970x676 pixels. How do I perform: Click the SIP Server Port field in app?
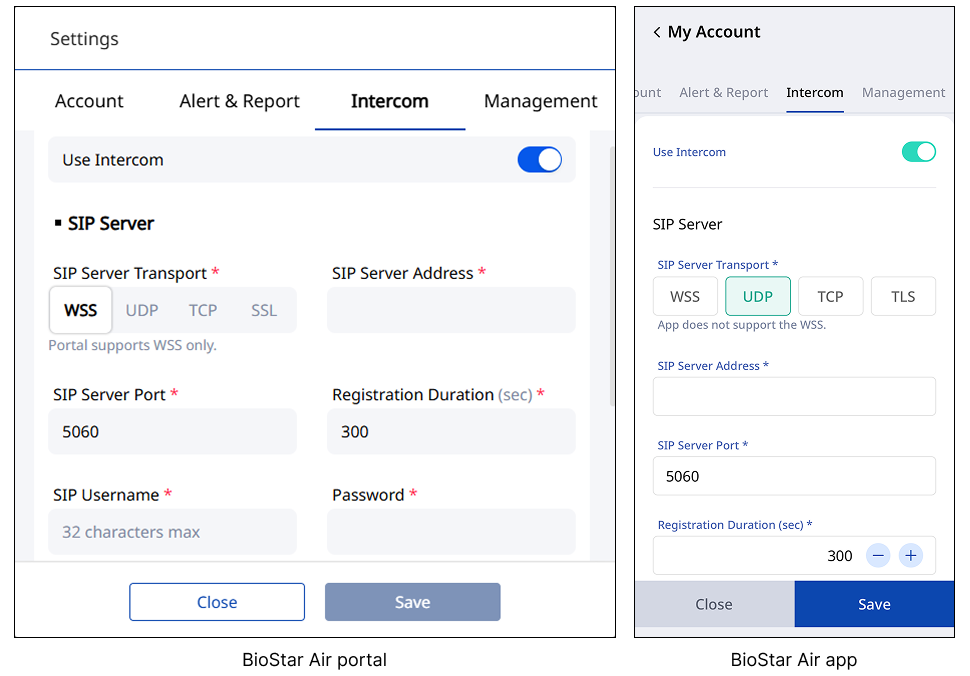(x=794, y=476)
